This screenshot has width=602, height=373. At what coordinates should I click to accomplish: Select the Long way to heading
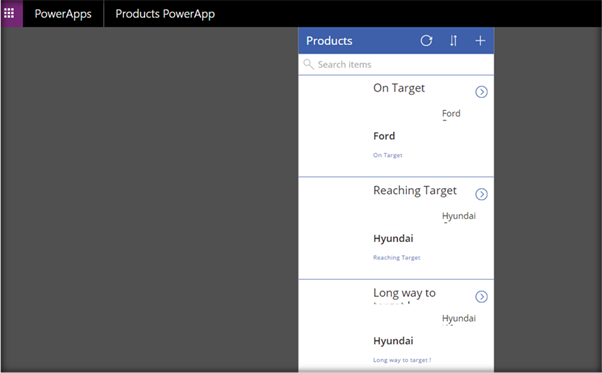[x=404, y=293]
